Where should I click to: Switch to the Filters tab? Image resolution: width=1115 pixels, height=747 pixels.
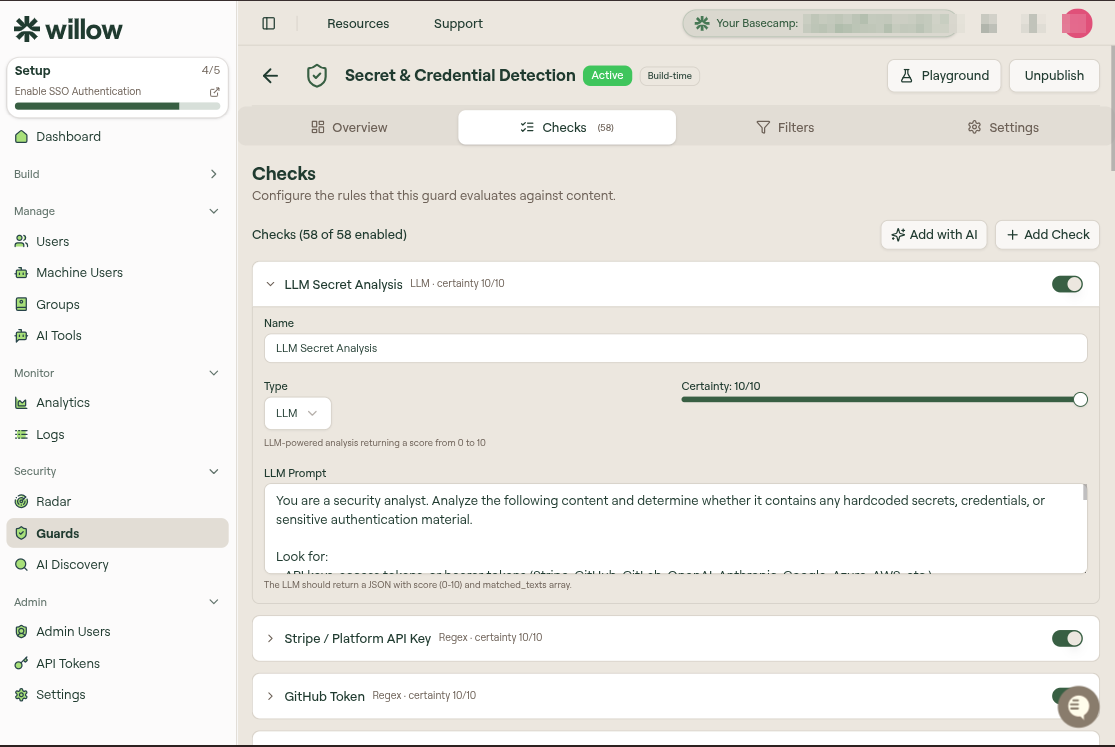[785, 127]
